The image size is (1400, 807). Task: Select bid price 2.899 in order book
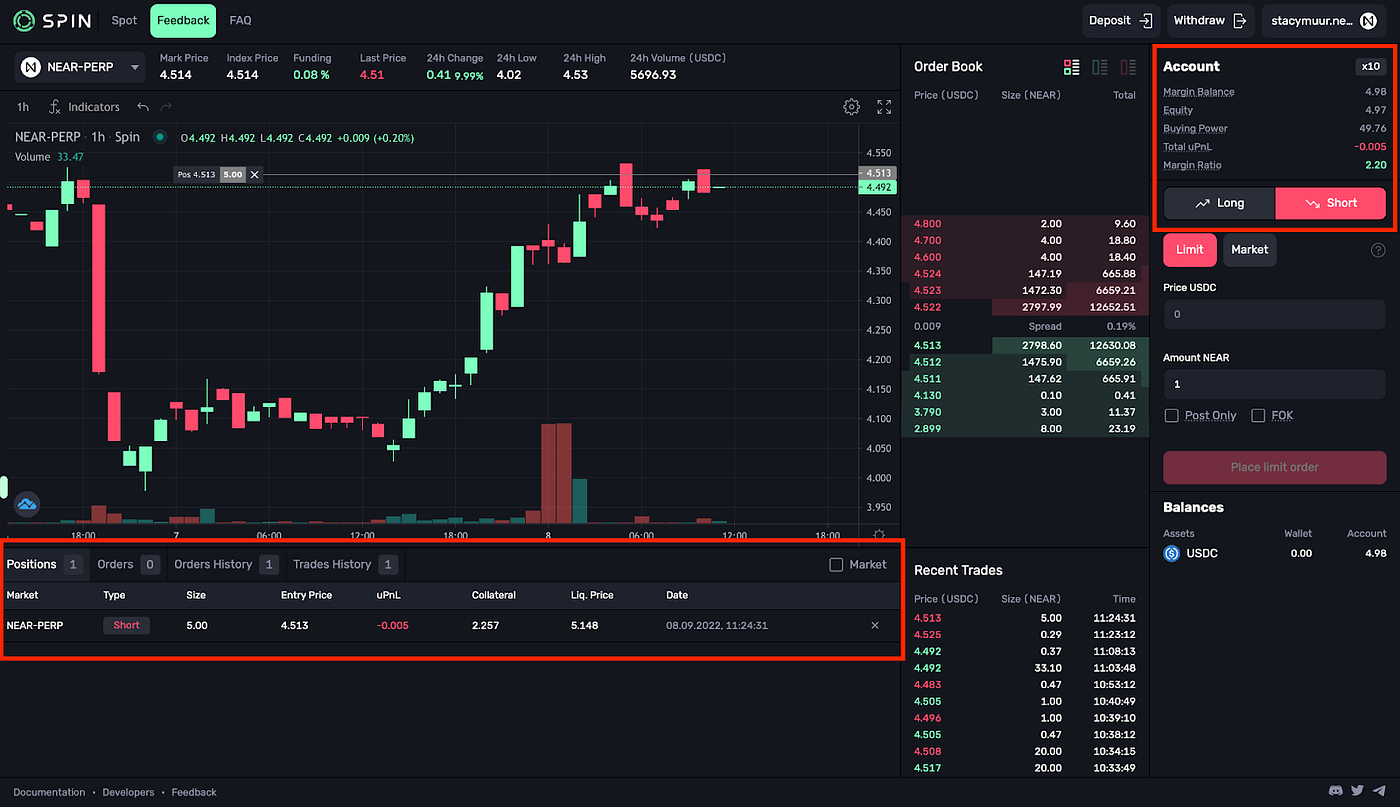coord(927,428)
